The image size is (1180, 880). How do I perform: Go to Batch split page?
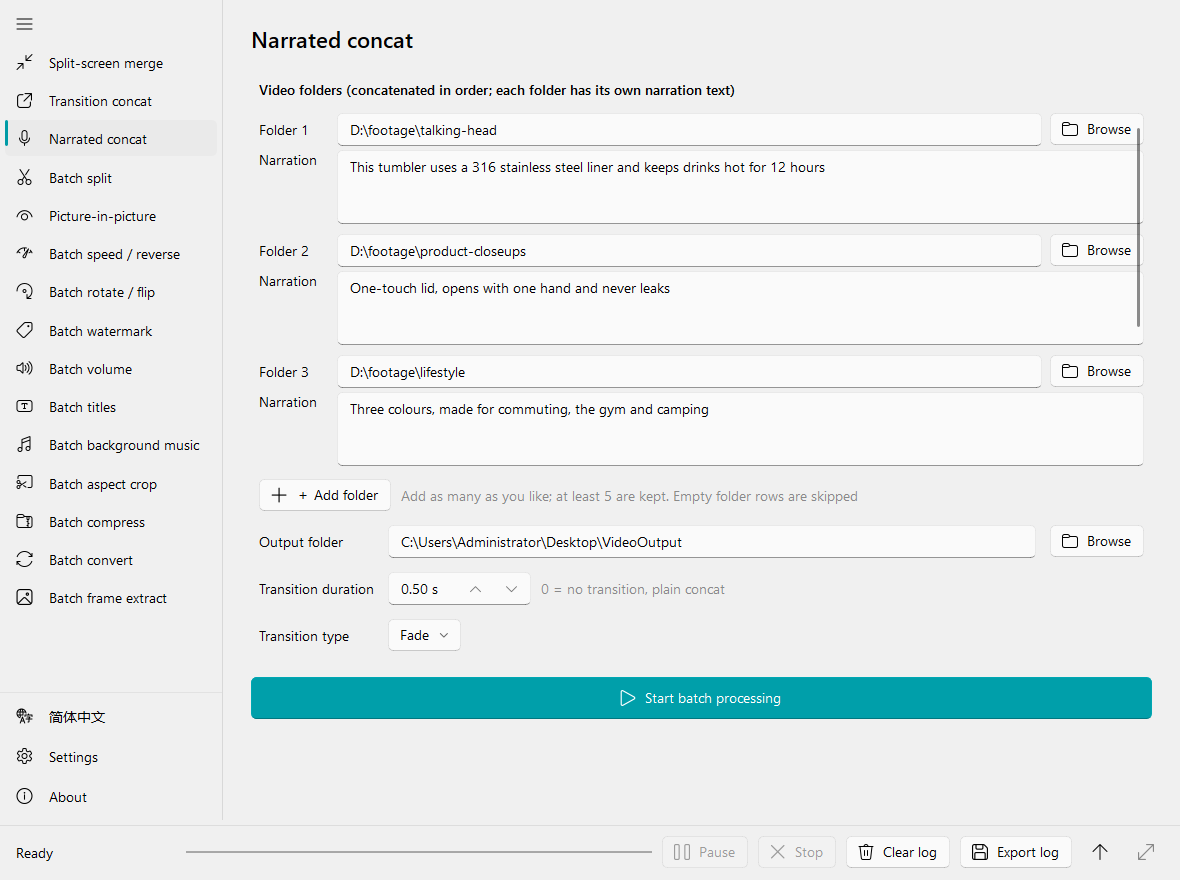pyautogui.click(x=111, y=178)
